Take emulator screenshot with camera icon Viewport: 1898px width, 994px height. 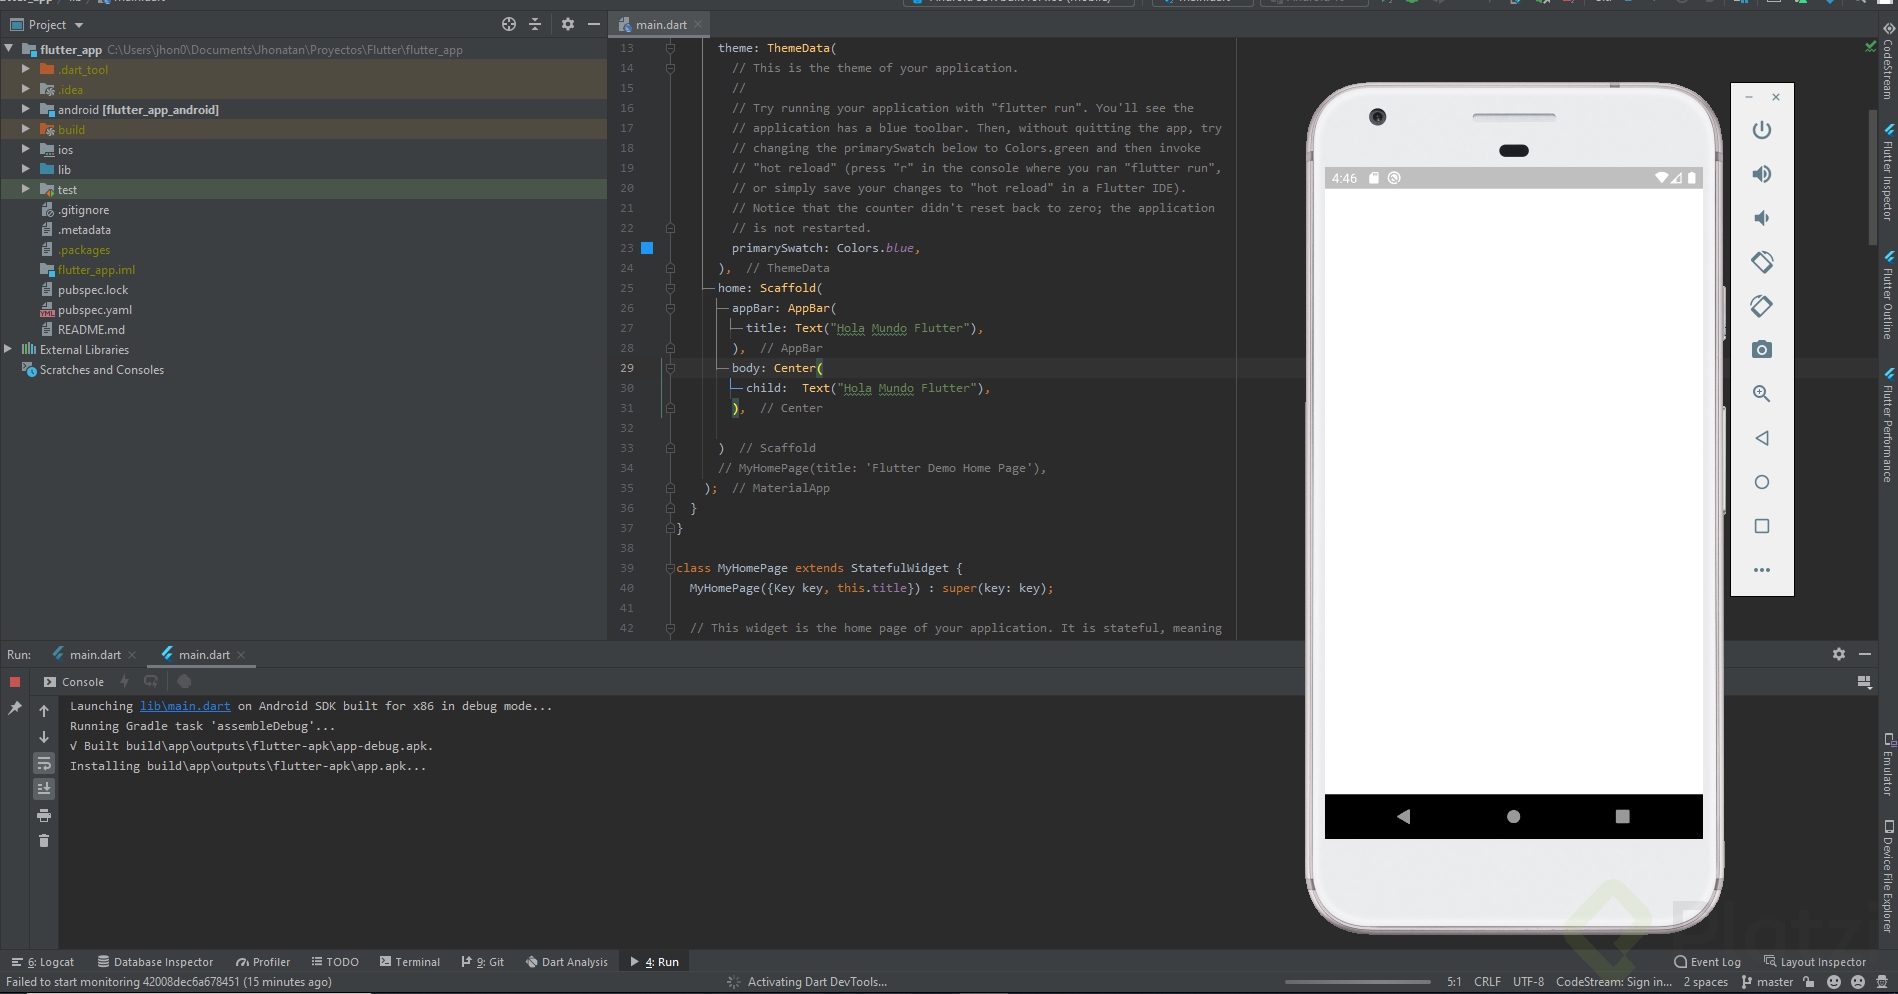[1762, 350]
